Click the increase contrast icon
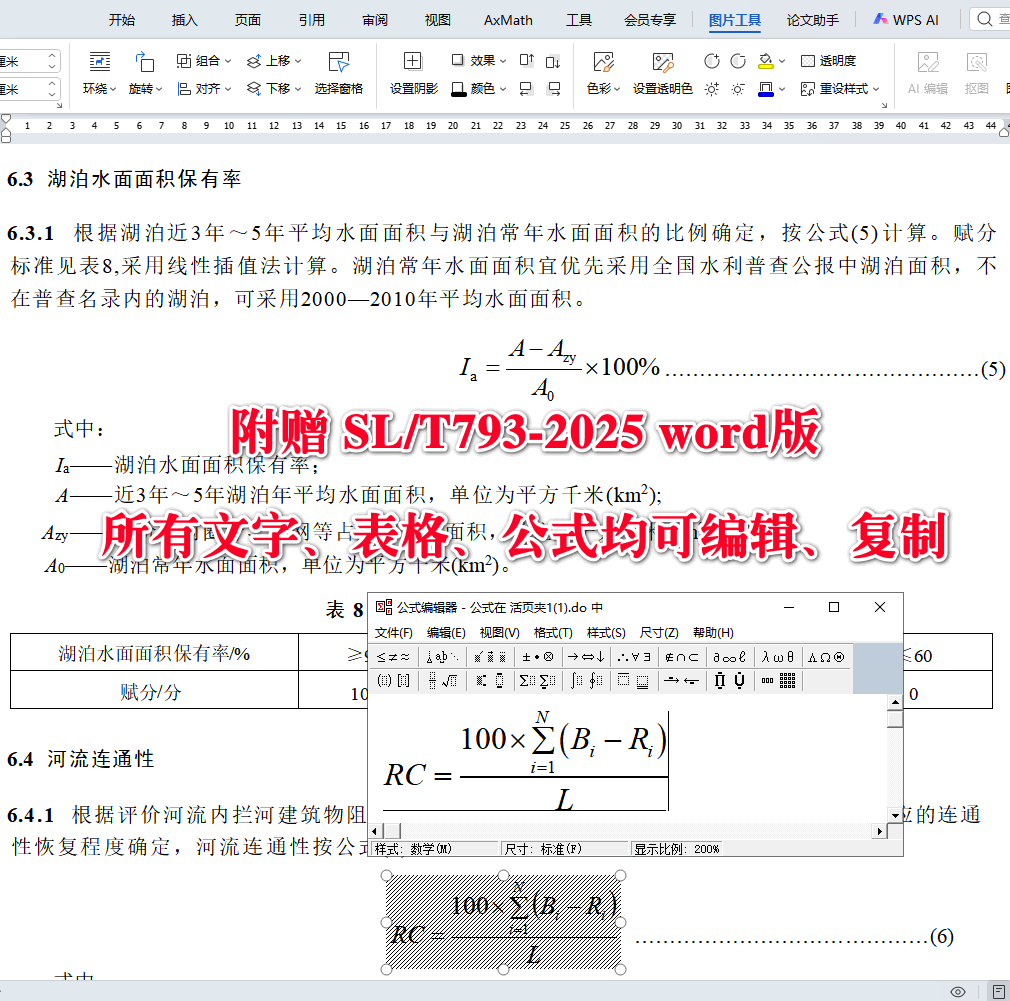Image resolution: width=1010 pixels, height=1001 pixels. [712, 61]
